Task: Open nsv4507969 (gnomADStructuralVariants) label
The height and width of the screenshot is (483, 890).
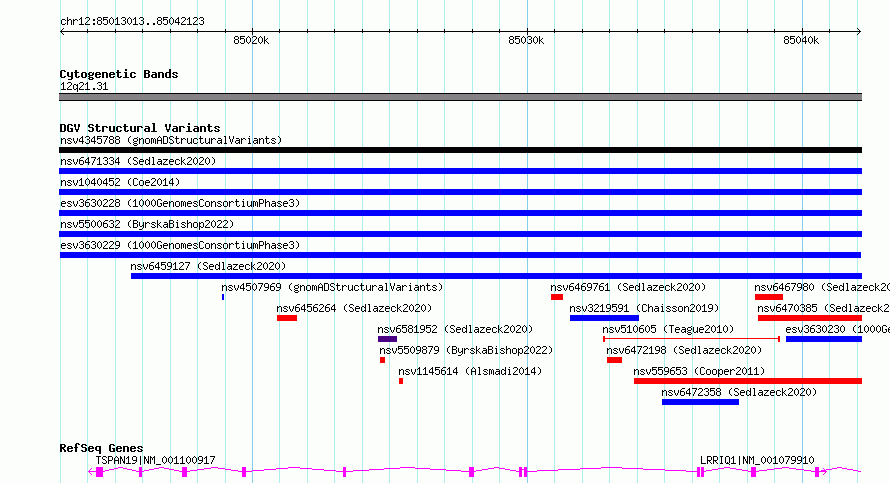Action: pyautogui.click(x=332, y=287)
